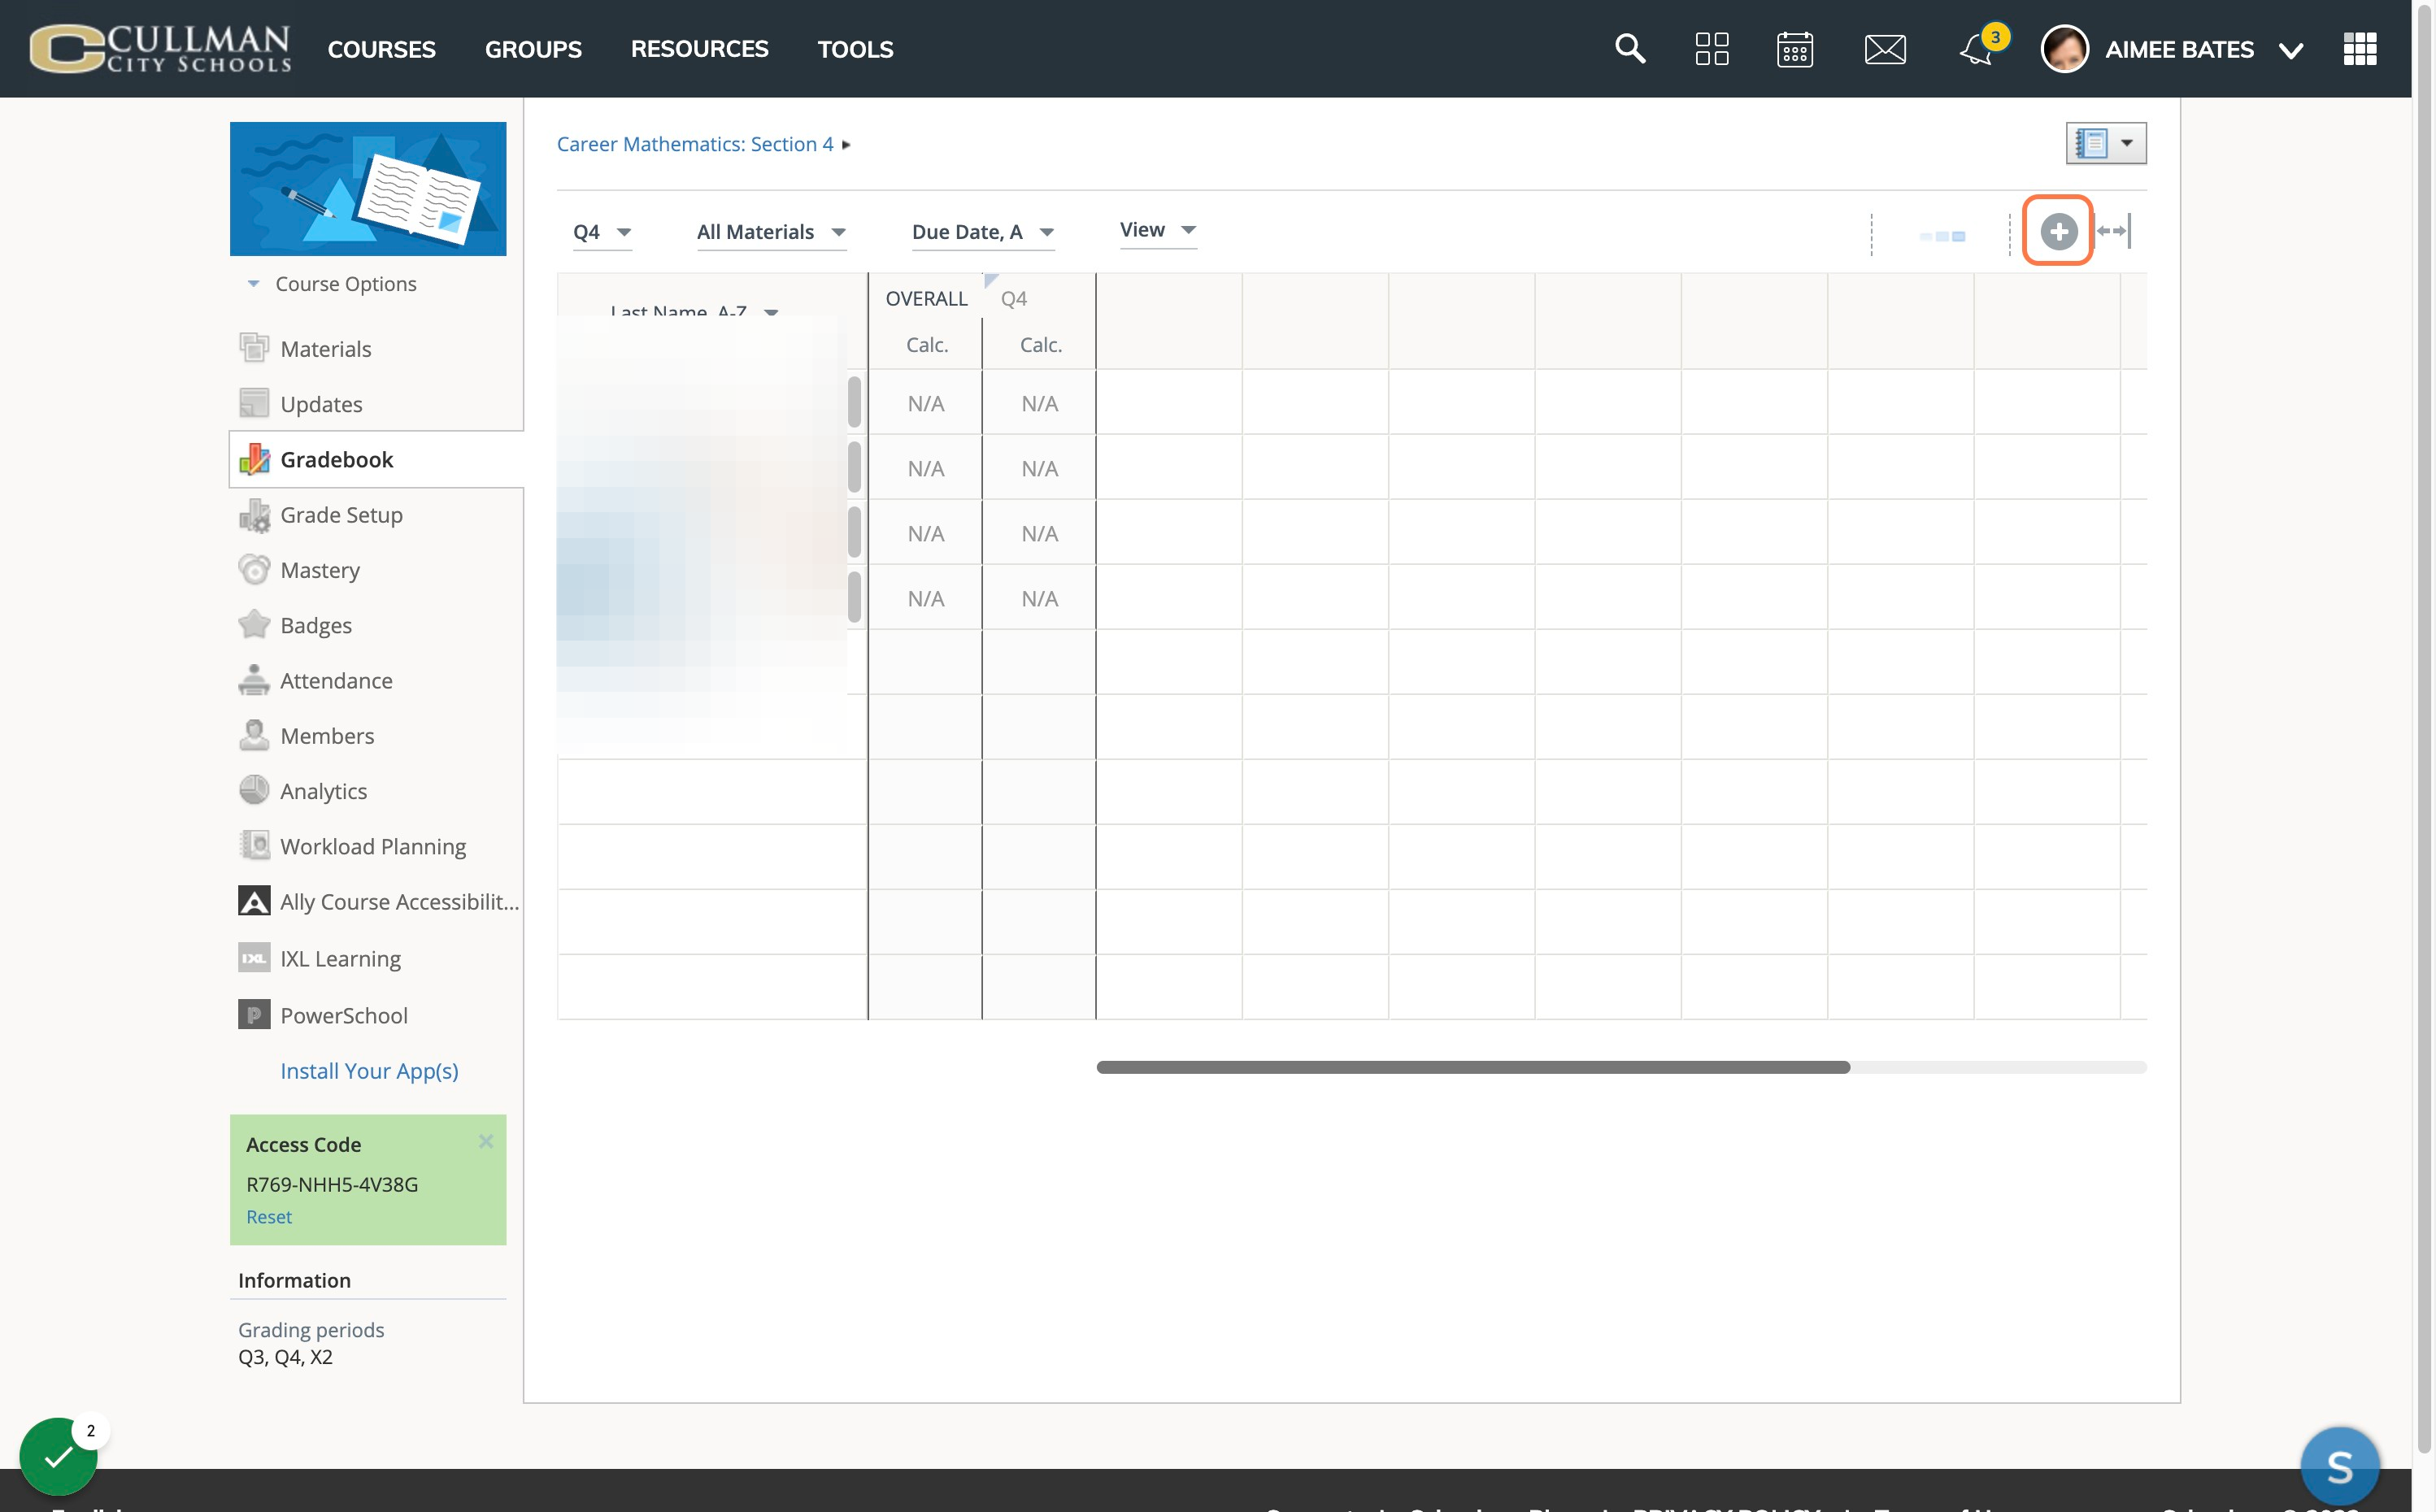This screenshot has width=2436, height=1512.
Task: Open Workload Planning page
Action: pos(352,846)
